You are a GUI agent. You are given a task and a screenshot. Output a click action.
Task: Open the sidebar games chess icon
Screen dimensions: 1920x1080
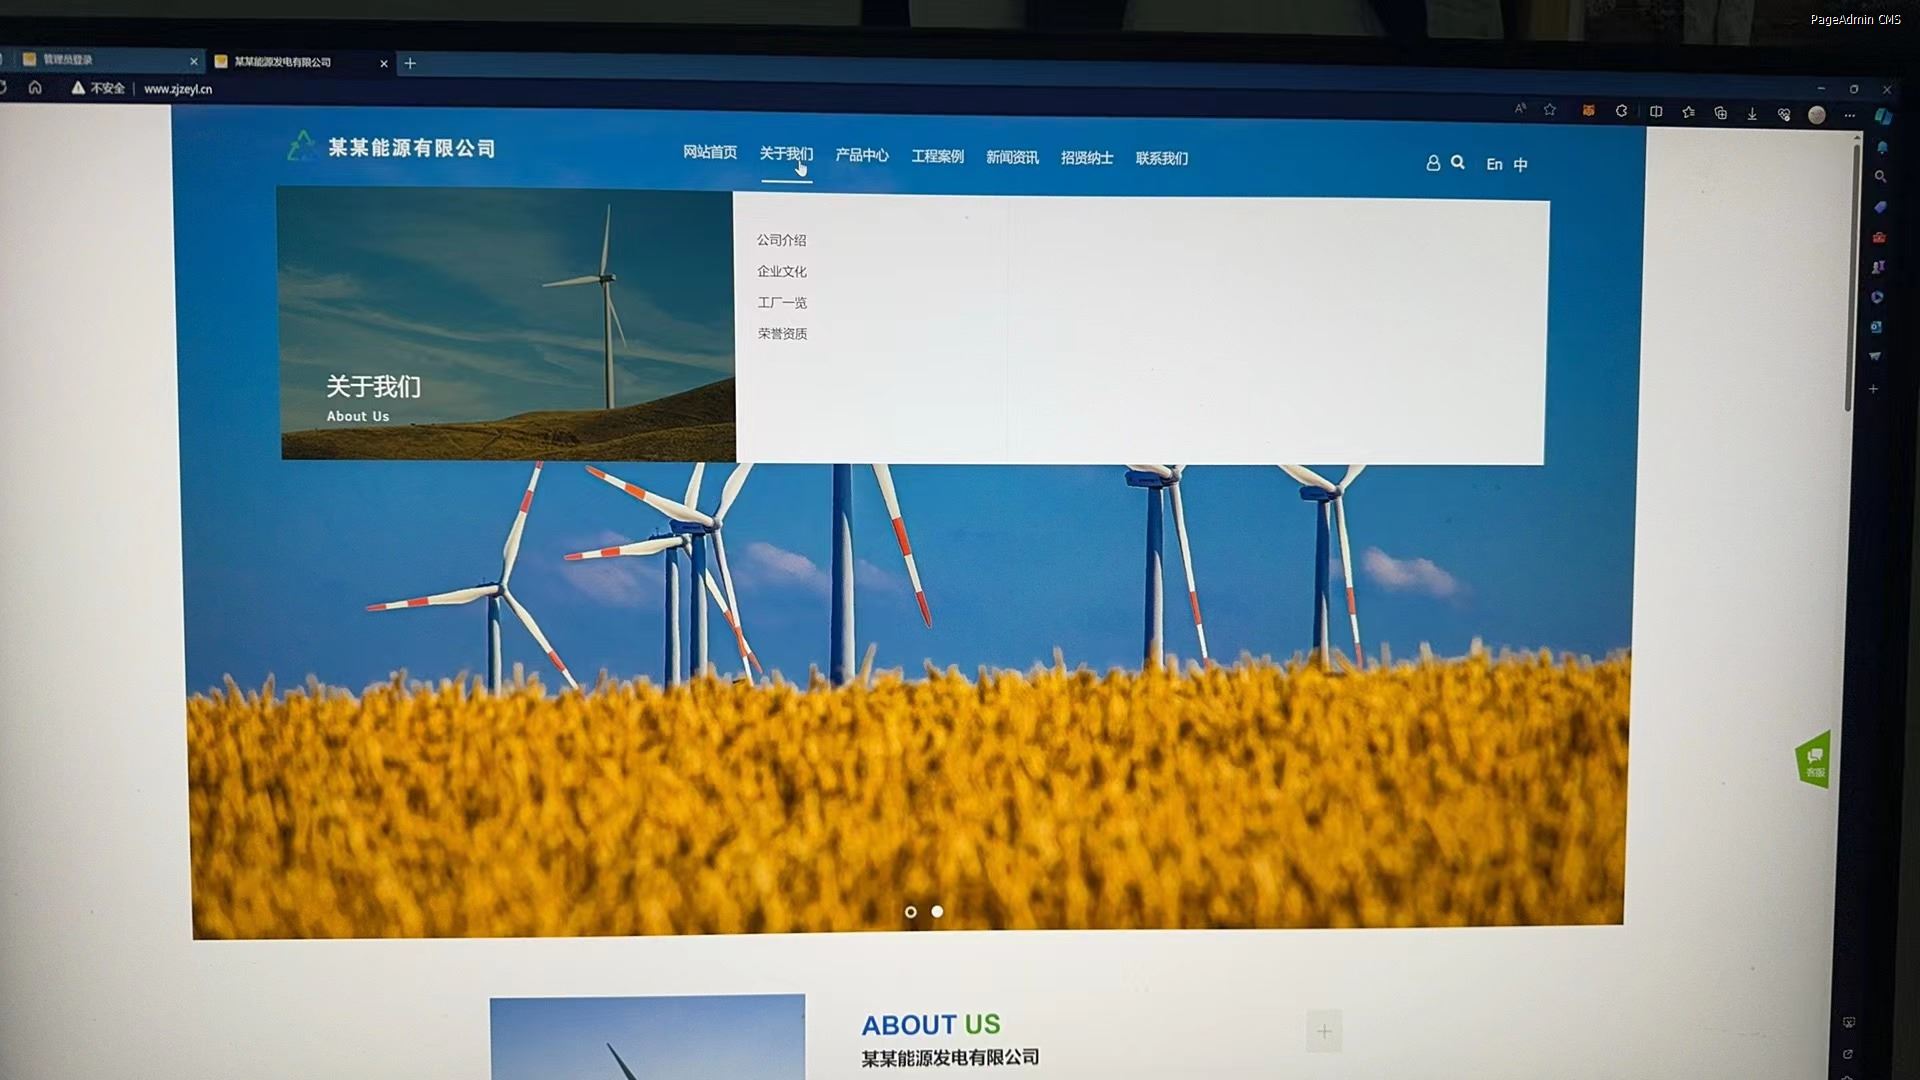point(1878,267)
